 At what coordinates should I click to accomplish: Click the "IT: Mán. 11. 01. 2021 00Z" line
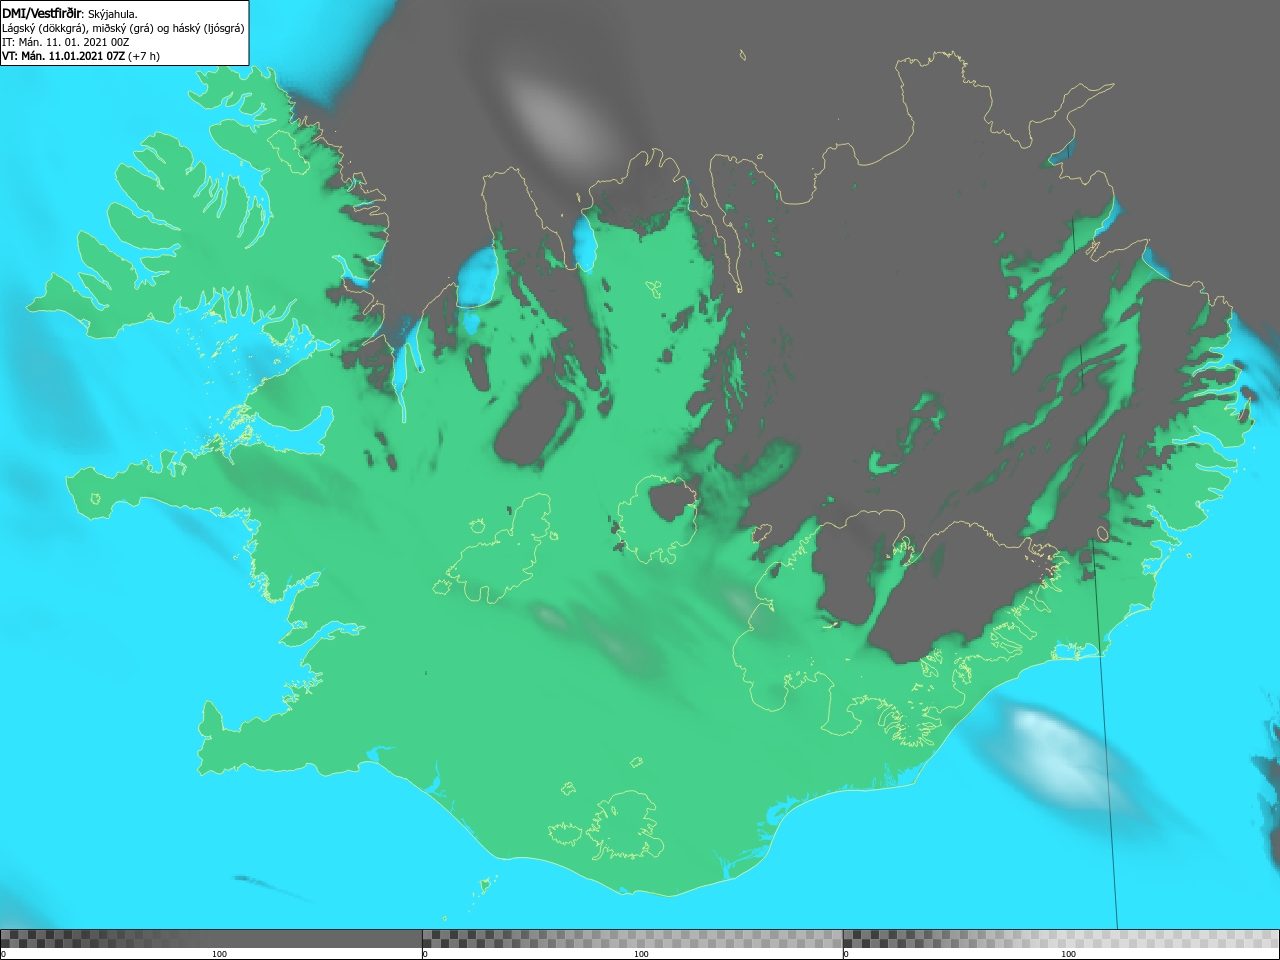66,42
